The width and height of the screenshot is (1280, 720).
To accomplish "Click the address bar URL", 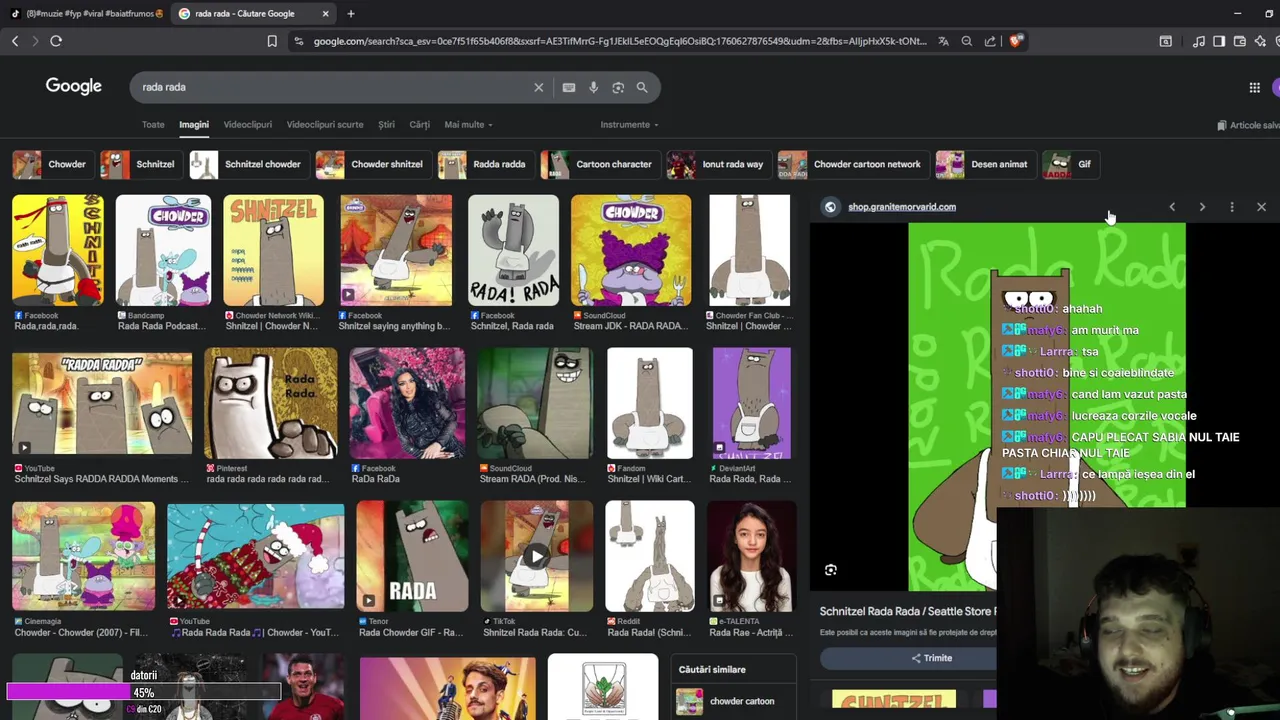I will [x=620, y=41].
